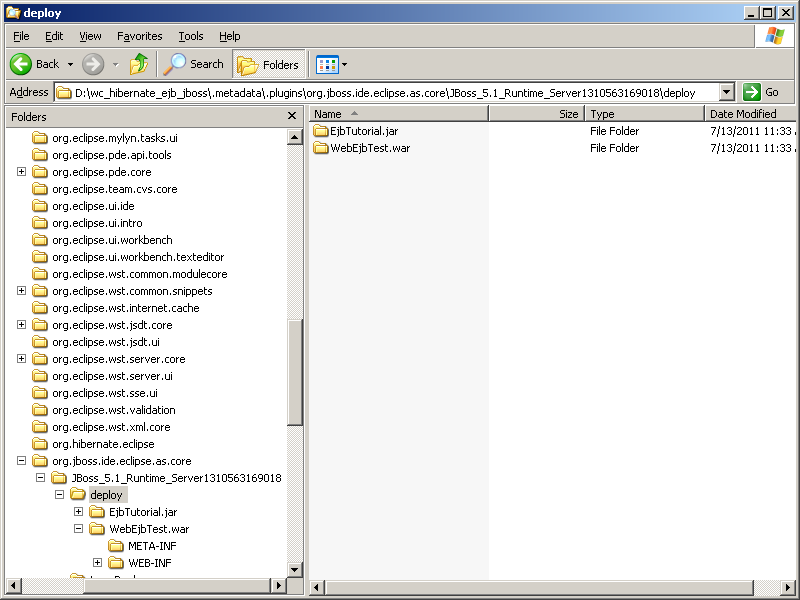Collapse org.jboss.ide.eclipse.as.core tree node
800x600 pixels.
pos(21,461)
